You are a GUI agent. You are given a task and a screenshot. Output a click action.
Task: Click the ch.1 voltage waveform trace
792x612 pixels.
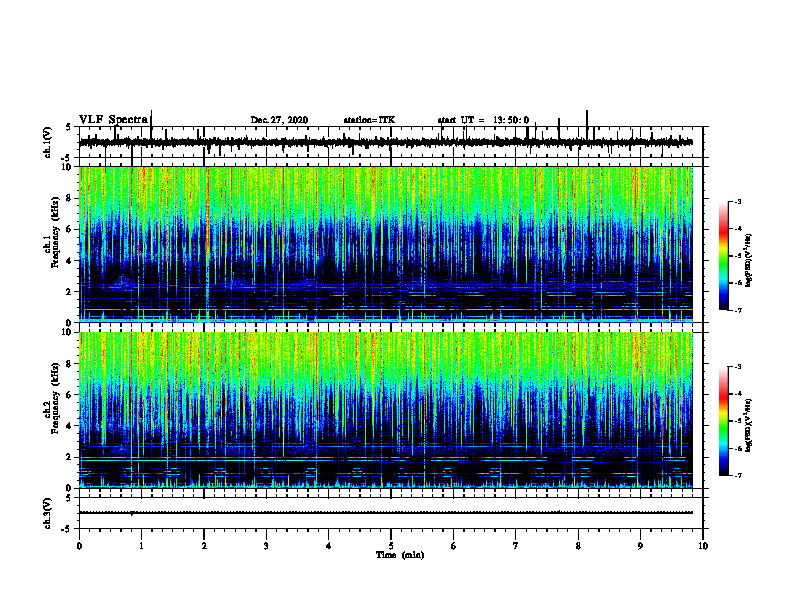point(385,142)
